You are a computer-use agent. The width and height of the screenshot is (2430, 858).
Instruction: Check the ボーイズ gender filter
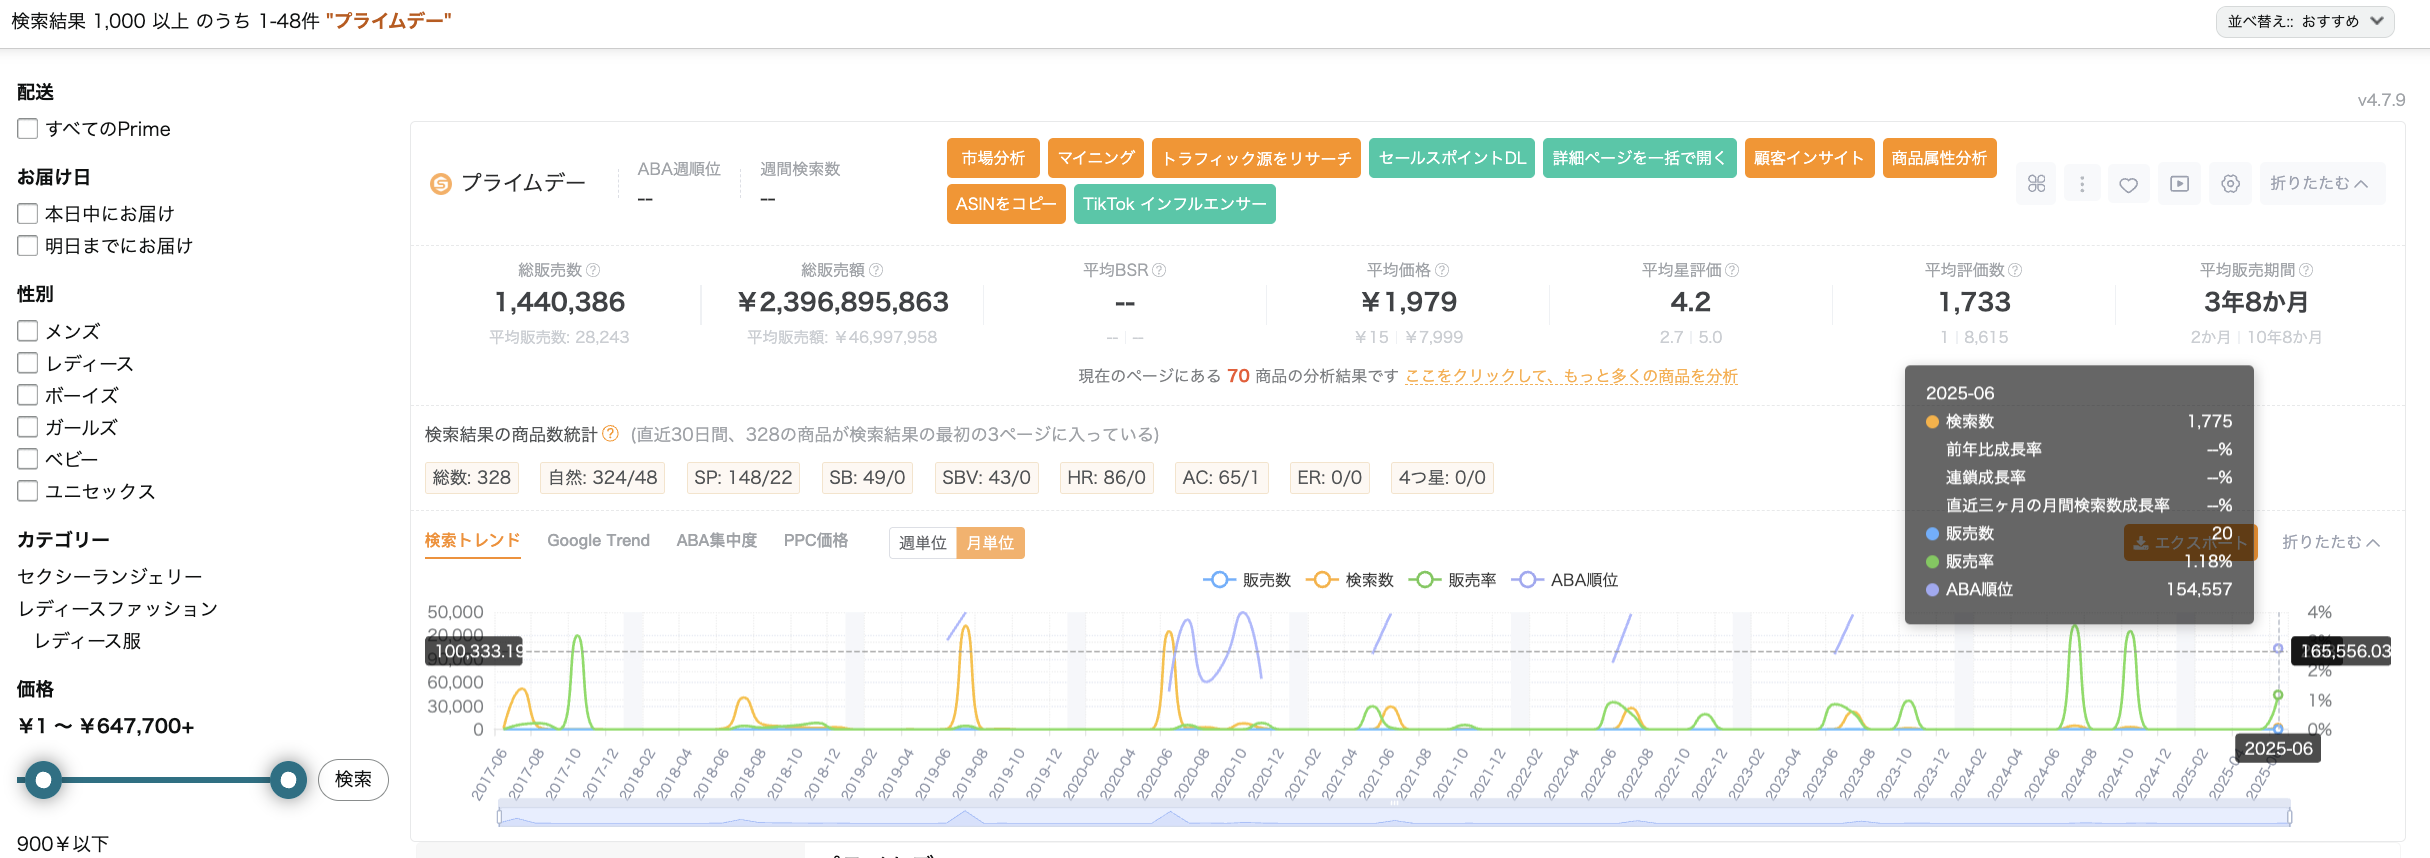[x=28, y=395]
